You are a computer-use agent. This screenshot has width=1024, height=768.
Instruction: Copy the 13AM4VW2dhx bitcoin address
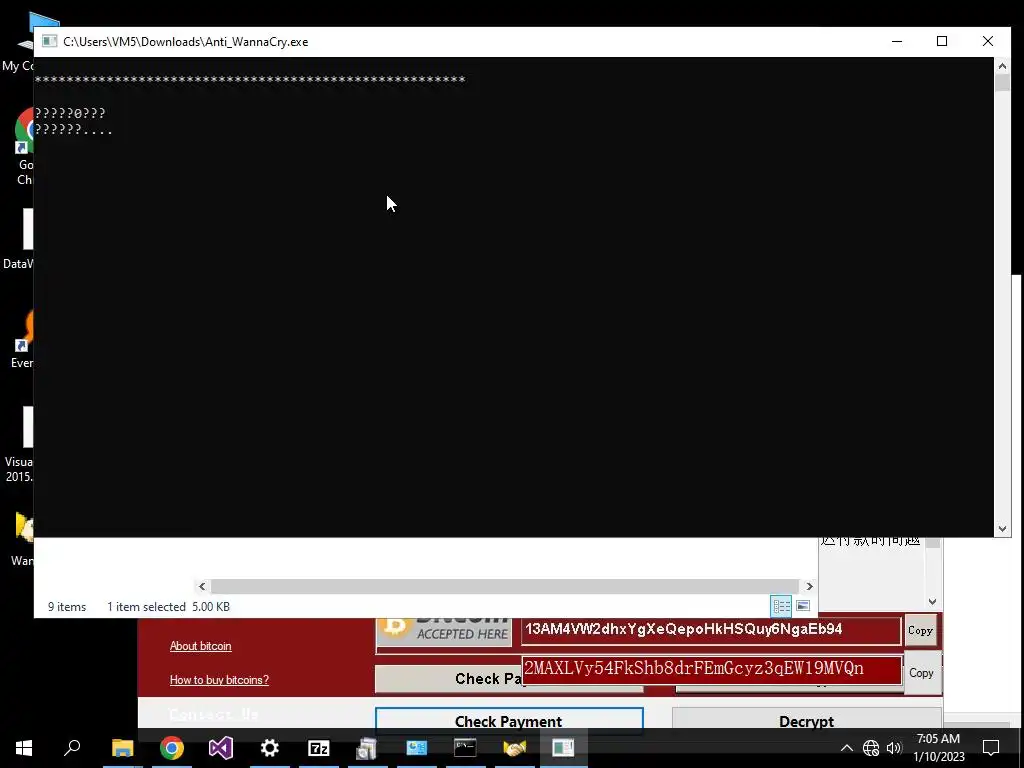pos(920,630)
